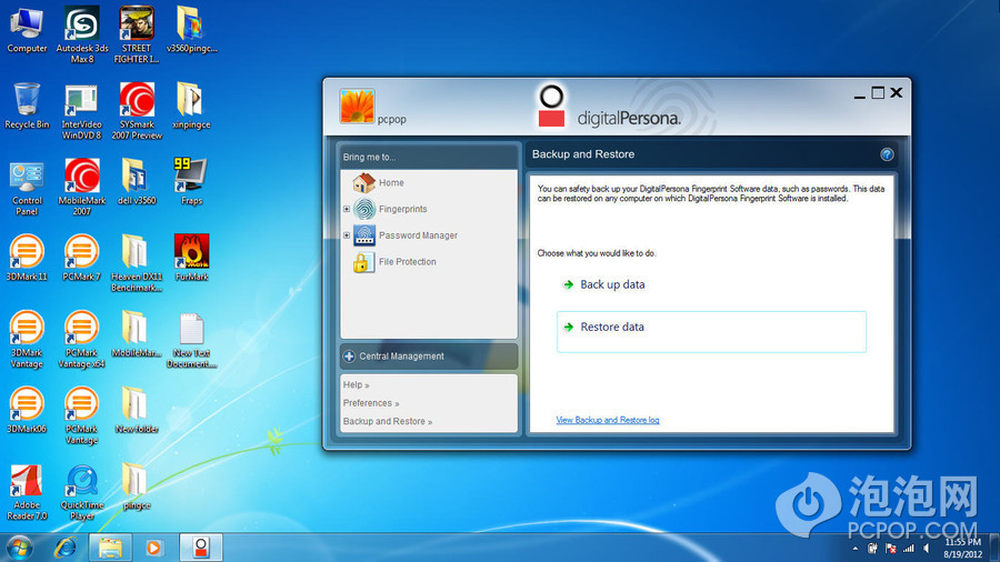Screen dimensions: 1000x562
Task: Select the xinpingce folder
Action: pyautogui.click(x=191, y=107)
